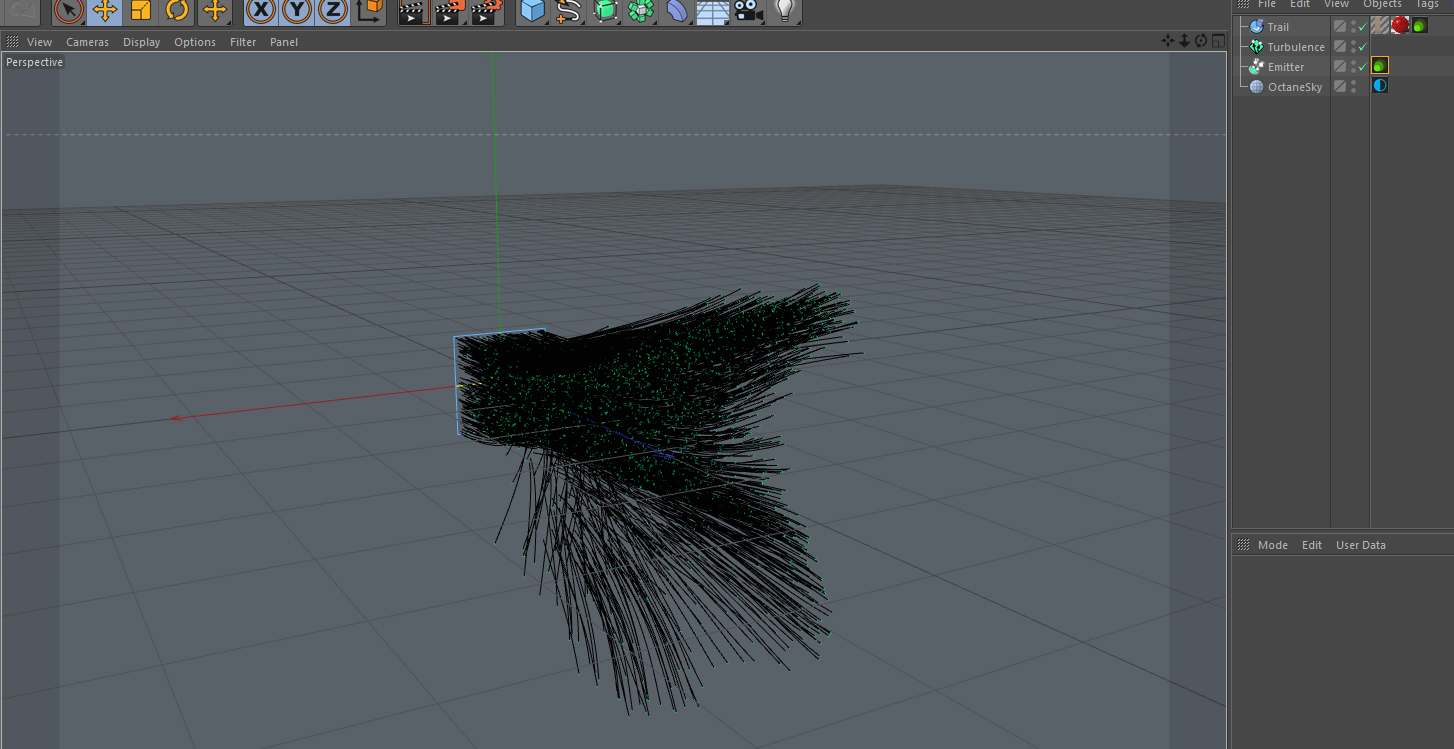Image resolution: width=1454 pixels, height=749 pixels.
Task: Toggle the Trail enable checkmark
Action: point(1362,27)
